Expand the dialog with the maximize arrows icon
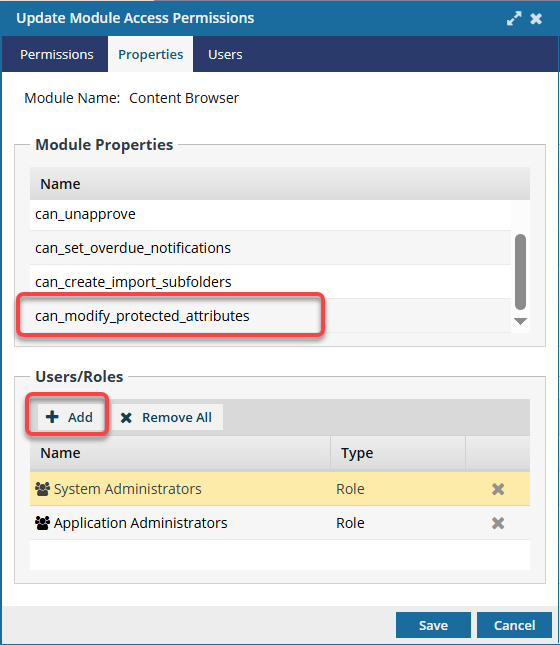Image resolution: width=560 pixels, height=645 pixels. click(x=514, y=19)
